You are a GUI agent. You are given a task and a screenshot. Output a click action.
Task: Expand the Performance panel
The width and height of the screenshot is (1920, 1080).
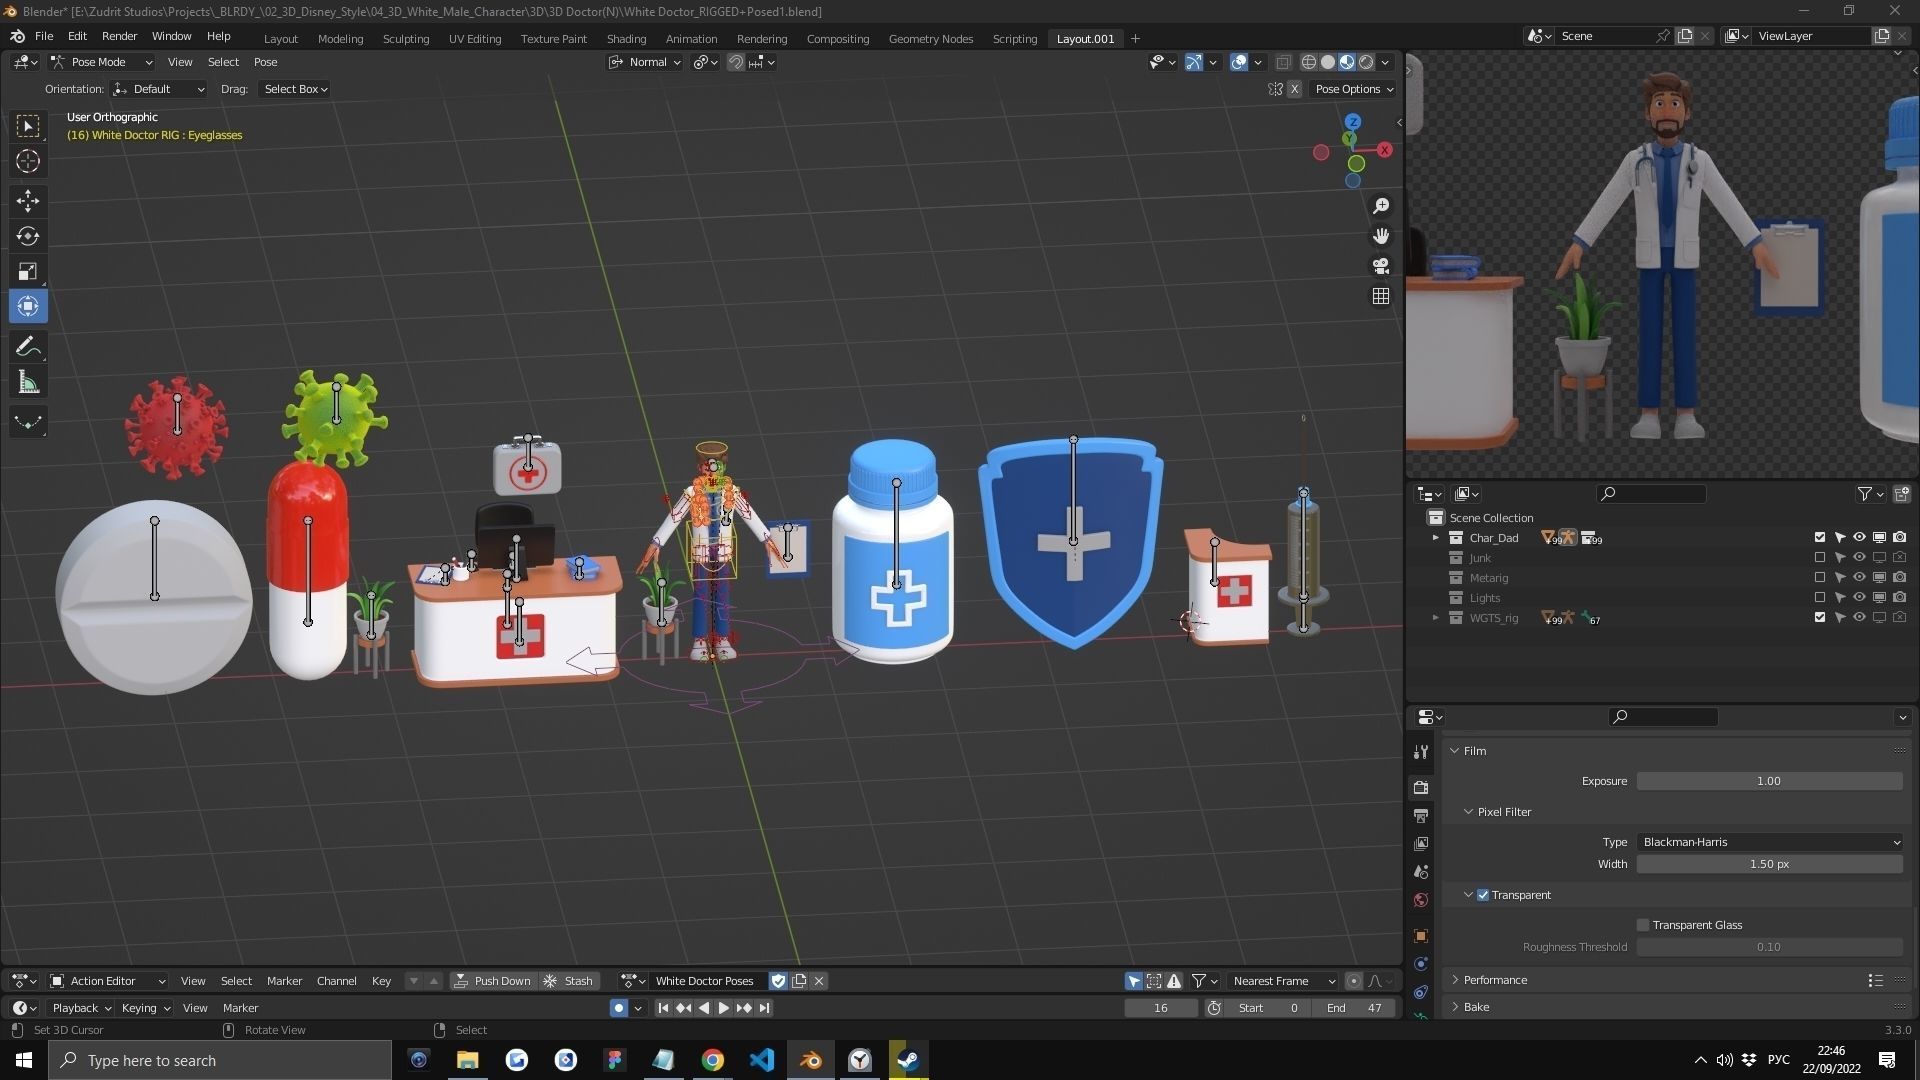tap(1495, 980)
